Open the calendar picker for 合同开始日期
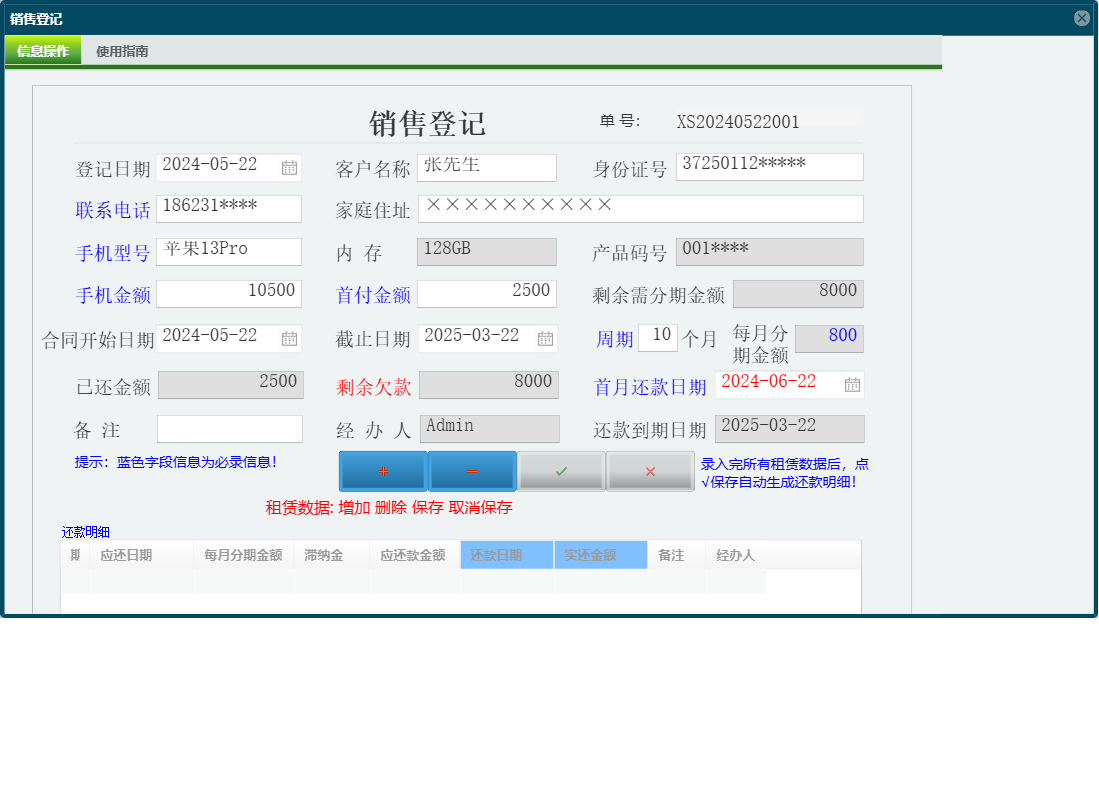The width and height of the screenshot is (1099, 787). 290,338
